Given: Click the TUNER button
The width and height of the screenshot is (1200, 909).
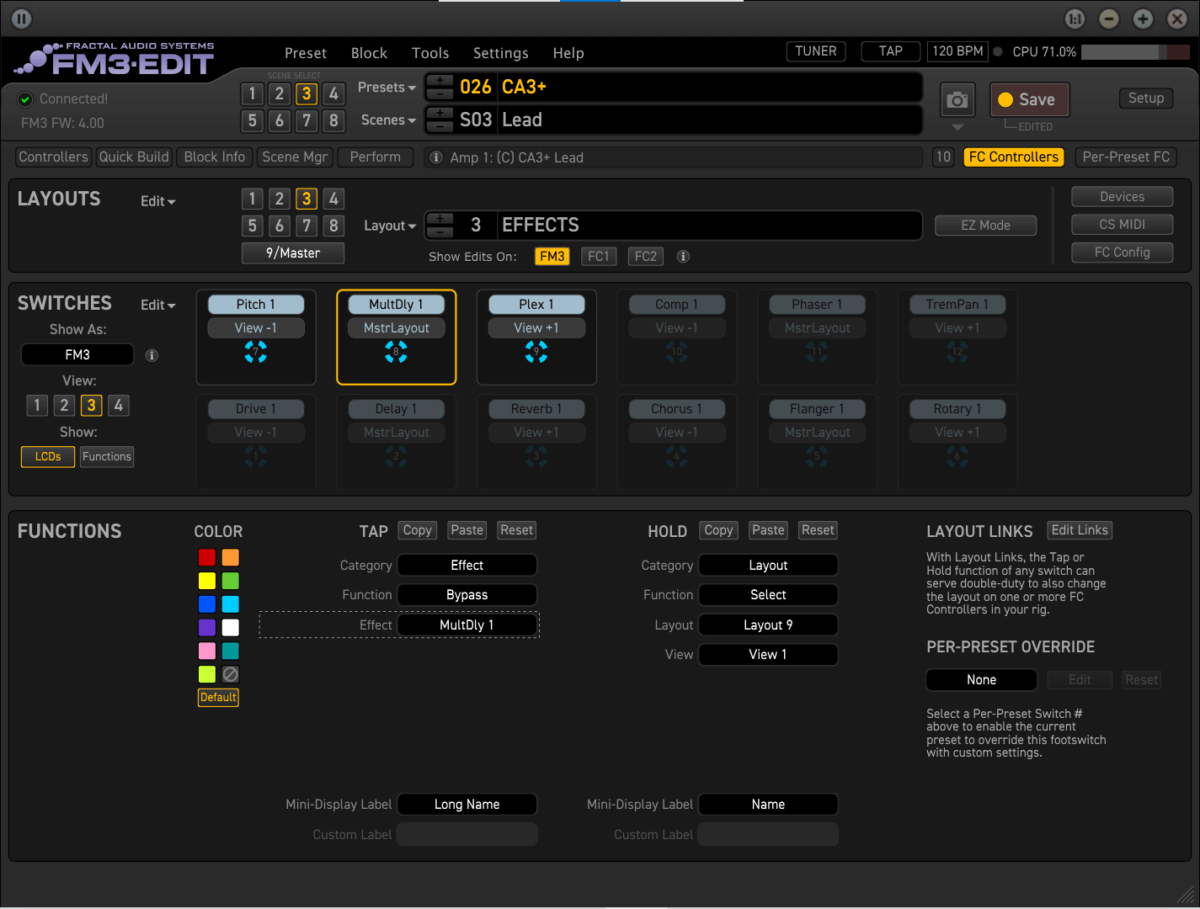Looking at the screenshot, I should click(816, 51).
